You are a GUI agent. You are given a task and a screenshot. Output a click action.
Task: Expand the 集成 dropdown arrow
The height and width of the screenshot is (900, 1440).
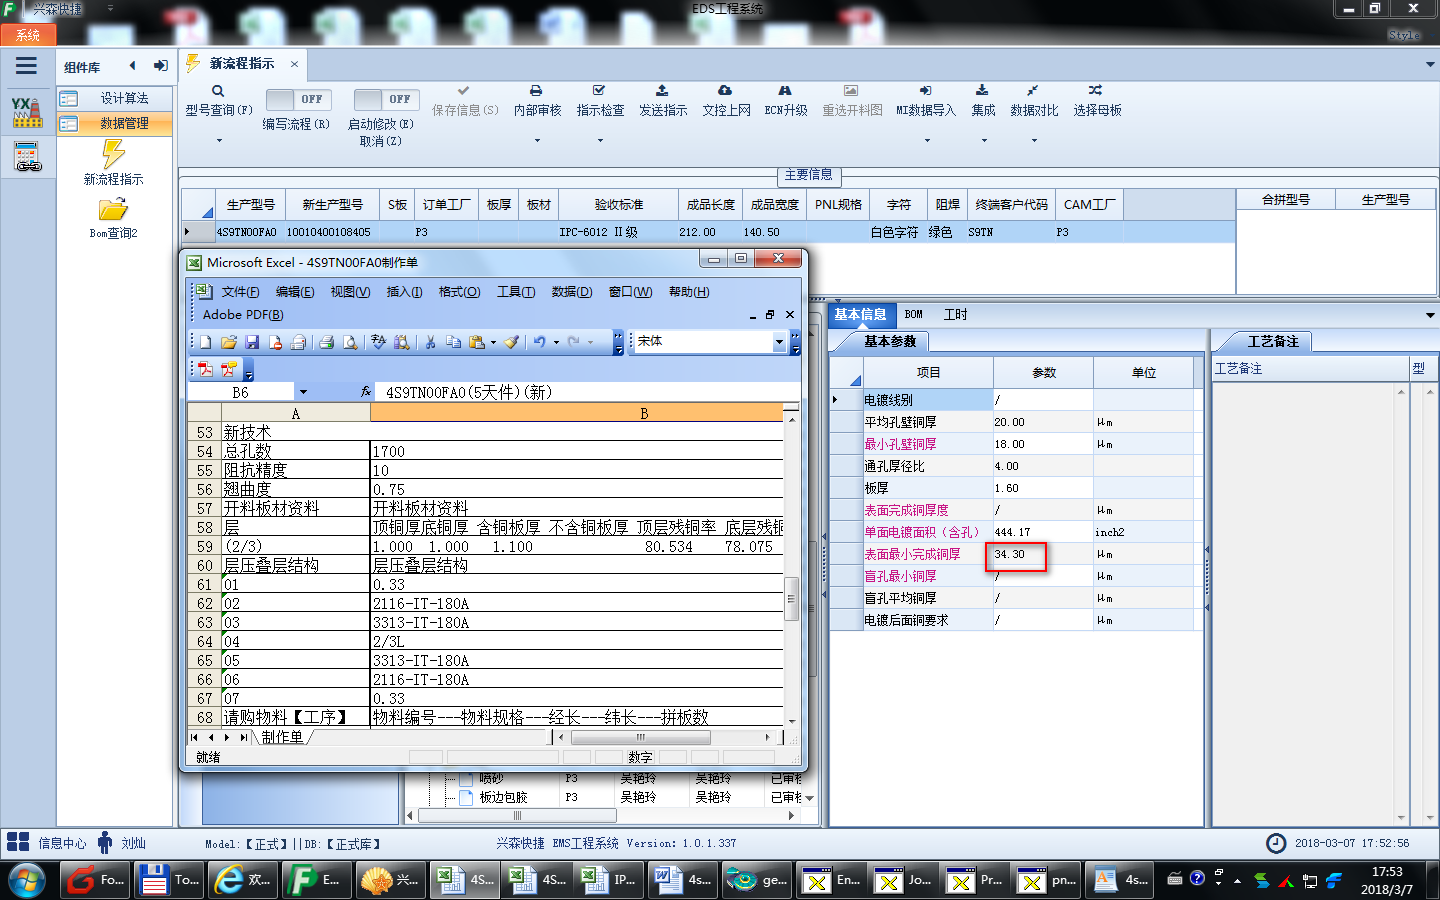pos(983,140)
